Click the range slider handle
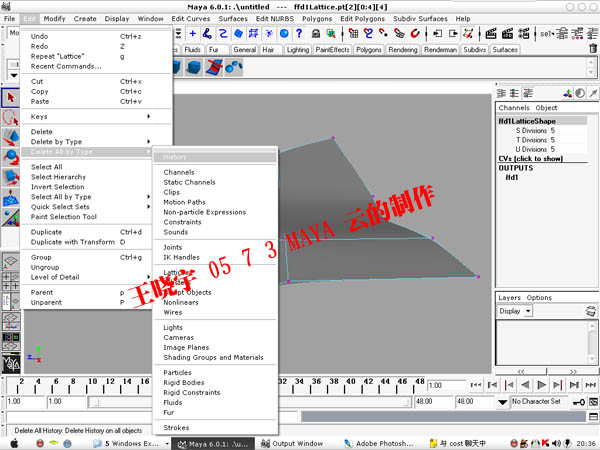Image resolution: width=600 pixels, height=450 pixels. (96, 402)
